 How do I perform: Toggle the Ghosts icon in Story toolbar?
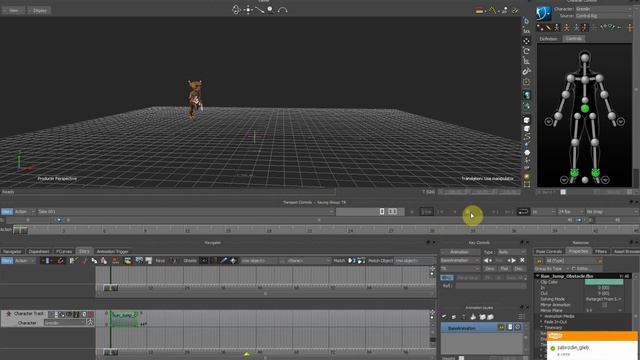point(204,260)
